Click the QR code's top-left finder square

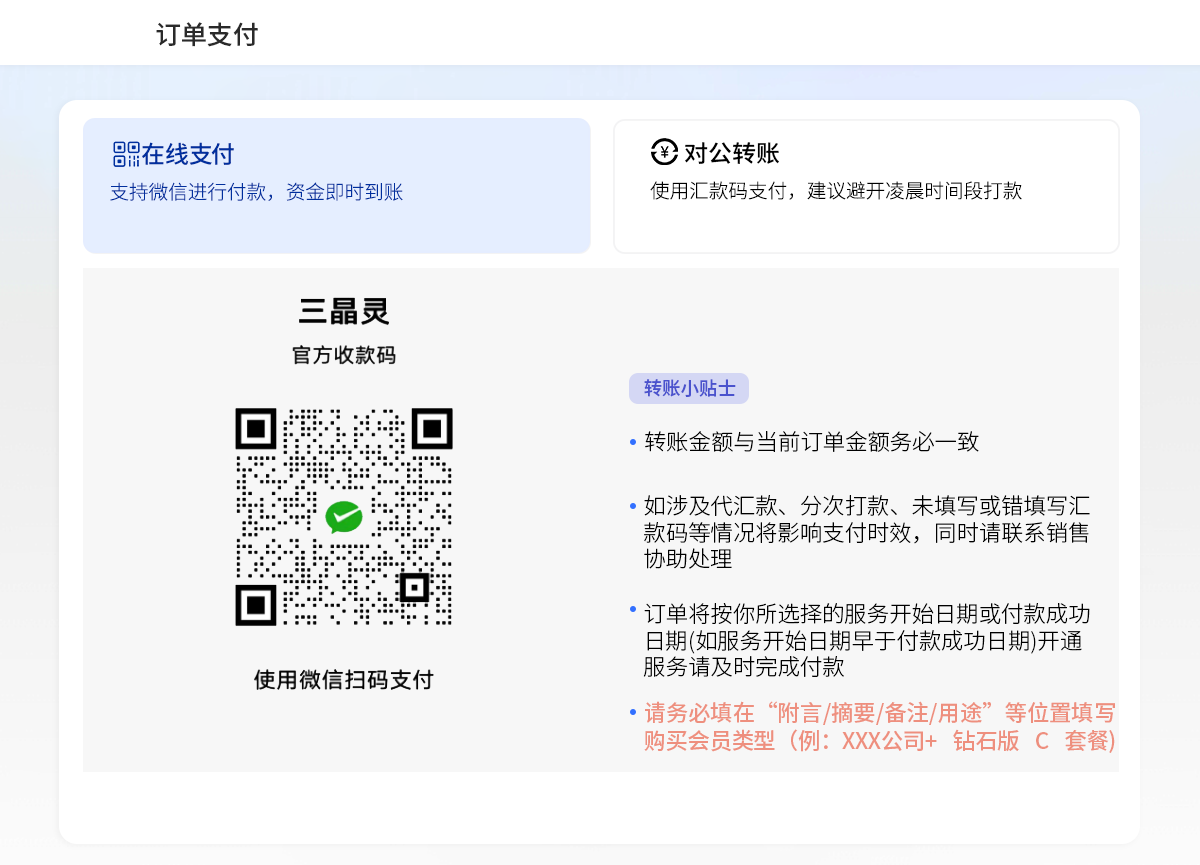click(x=256, y=429)
